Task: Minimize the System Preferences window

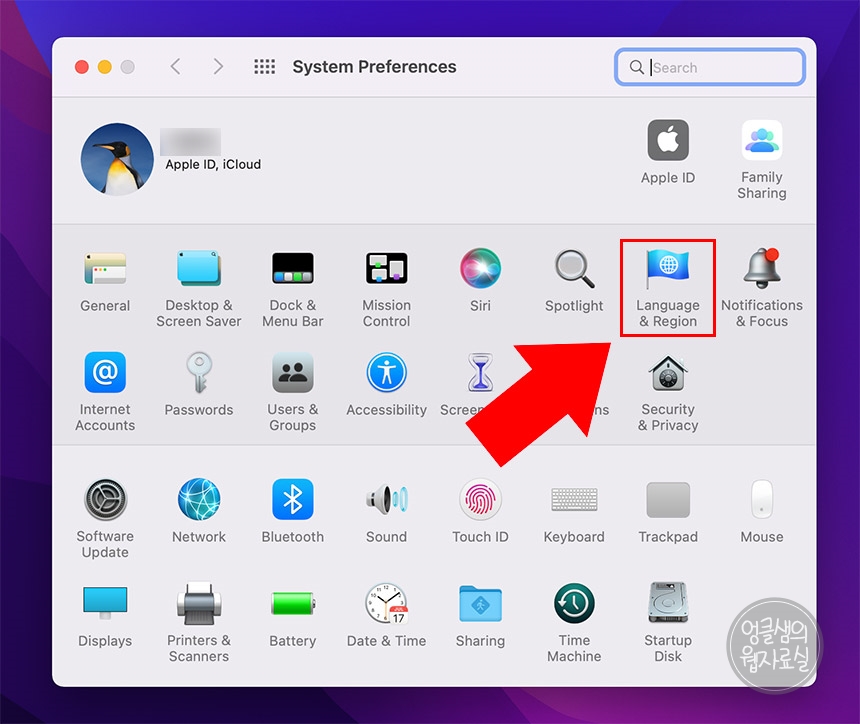Action: 105,67
